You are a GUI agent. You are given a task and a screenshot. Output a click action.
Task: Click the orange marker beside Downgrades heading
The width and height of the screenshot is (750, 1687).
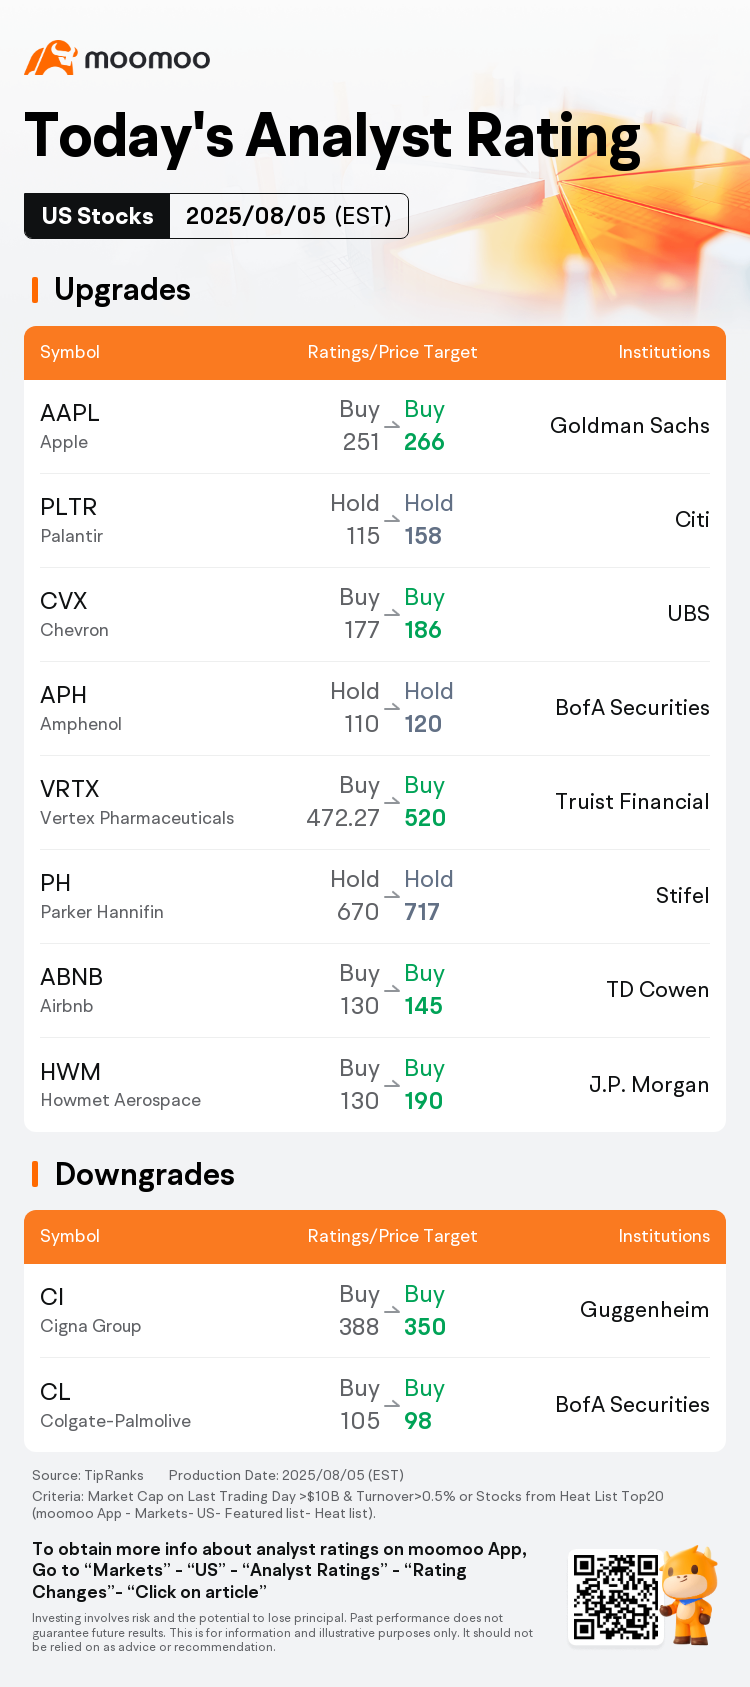(35, 1174)
